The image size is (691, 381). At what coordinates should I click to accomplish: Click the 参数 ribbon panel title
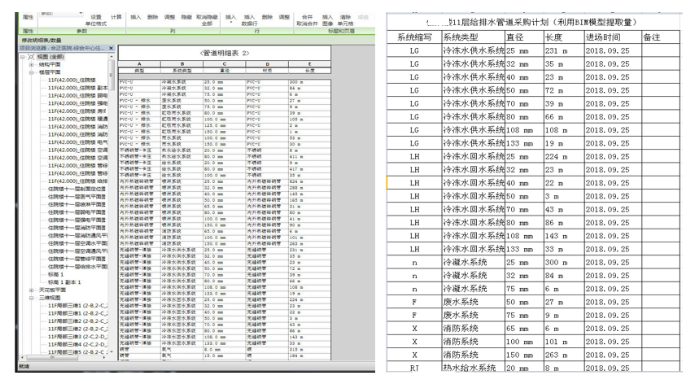click(x=82, y=31)
